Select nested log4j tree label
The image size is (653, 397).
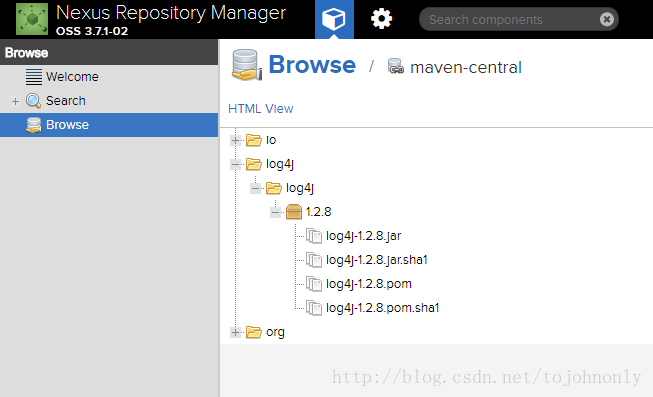(x=300, y=188)
